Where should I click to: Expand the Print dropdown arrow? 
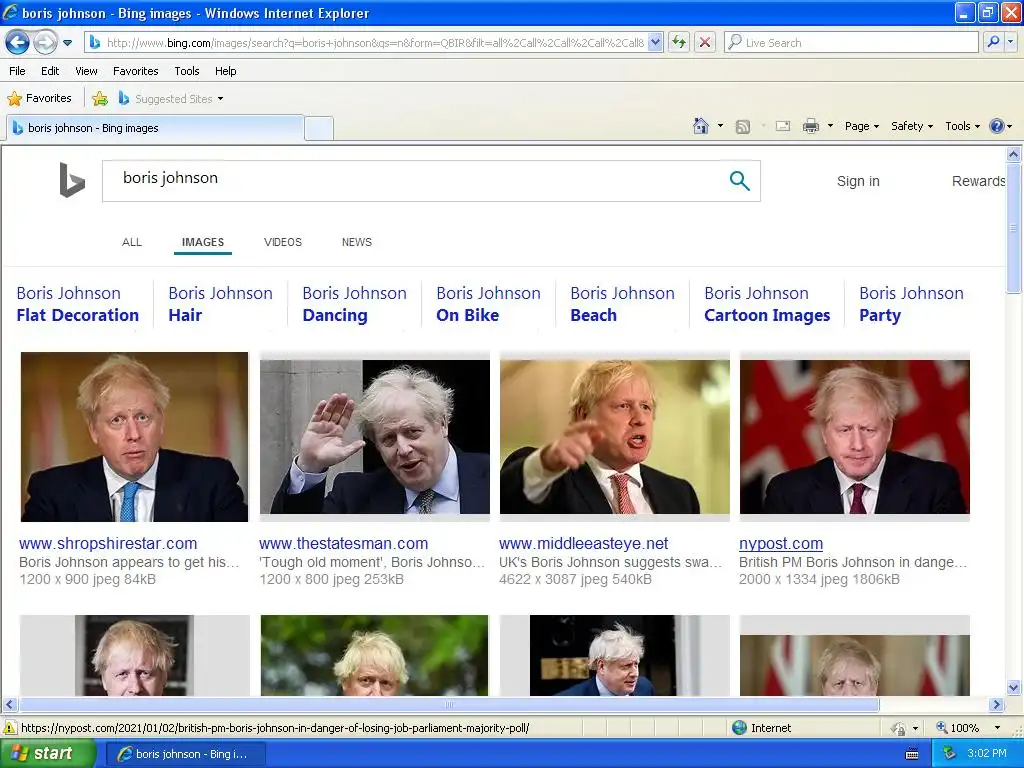pos(830,126)
